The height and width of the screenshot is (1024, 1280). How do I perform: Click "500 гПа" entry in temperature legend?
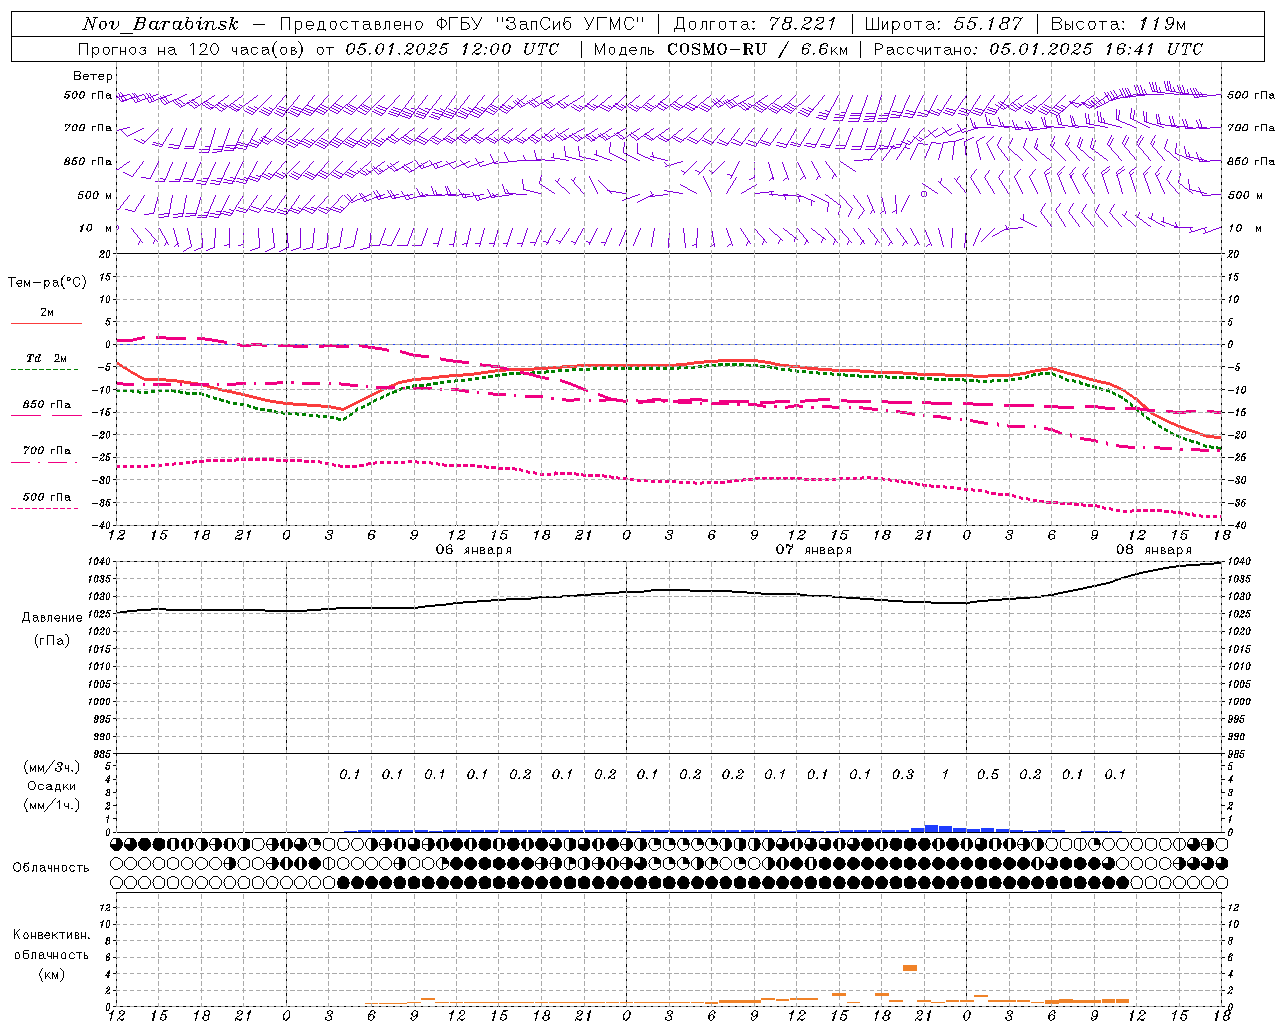click(47, 497)
